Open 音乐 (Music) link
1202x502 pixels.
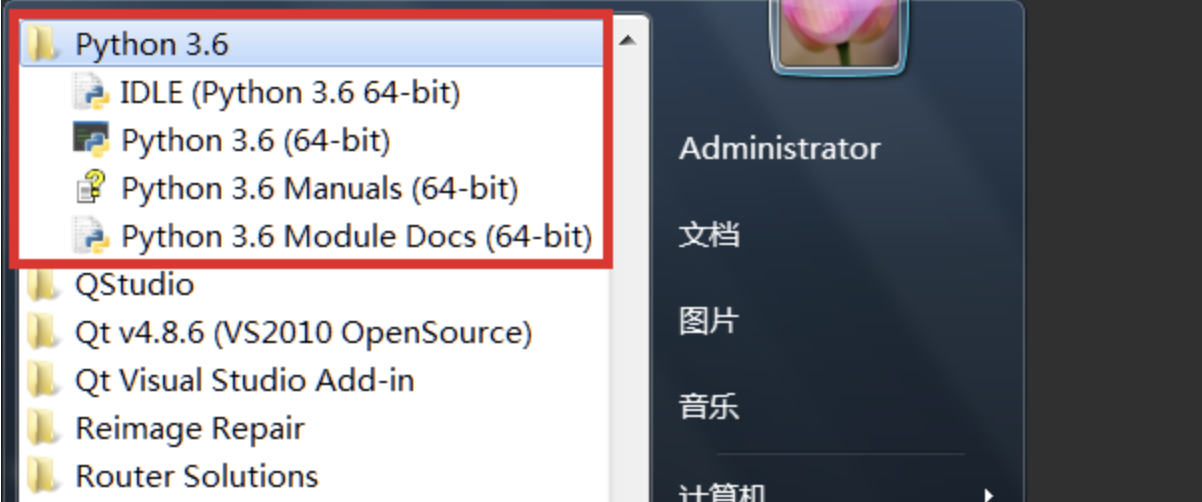(709, 407)
